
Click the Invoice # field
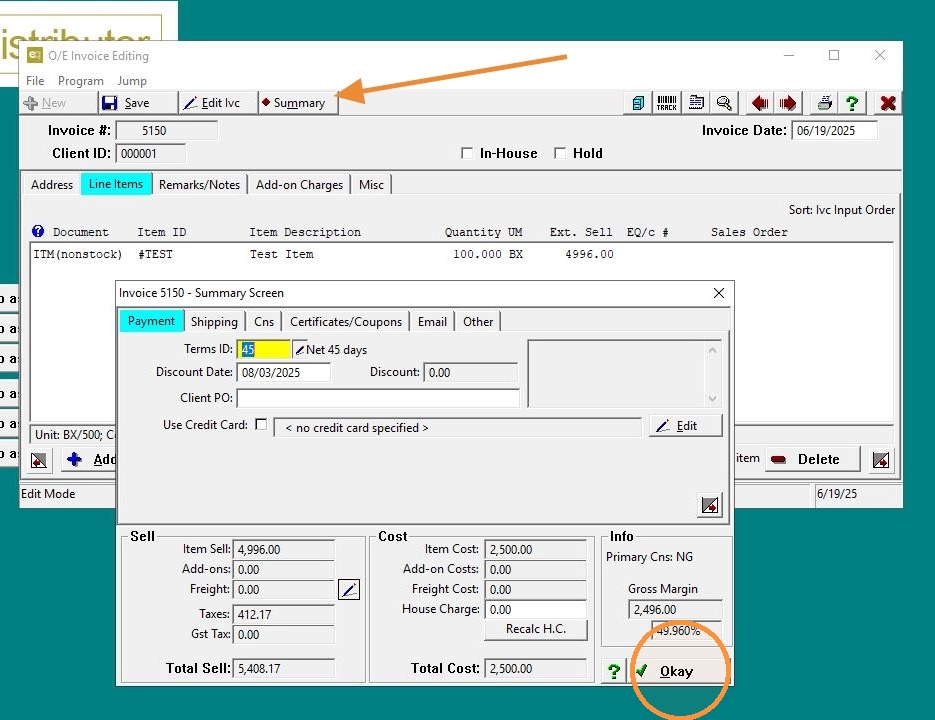click(x=166, y=131)
